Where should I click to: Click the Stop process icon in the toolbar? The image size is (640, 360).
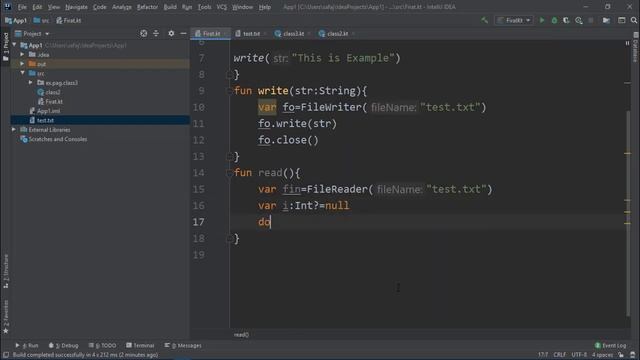pos(591,20)
